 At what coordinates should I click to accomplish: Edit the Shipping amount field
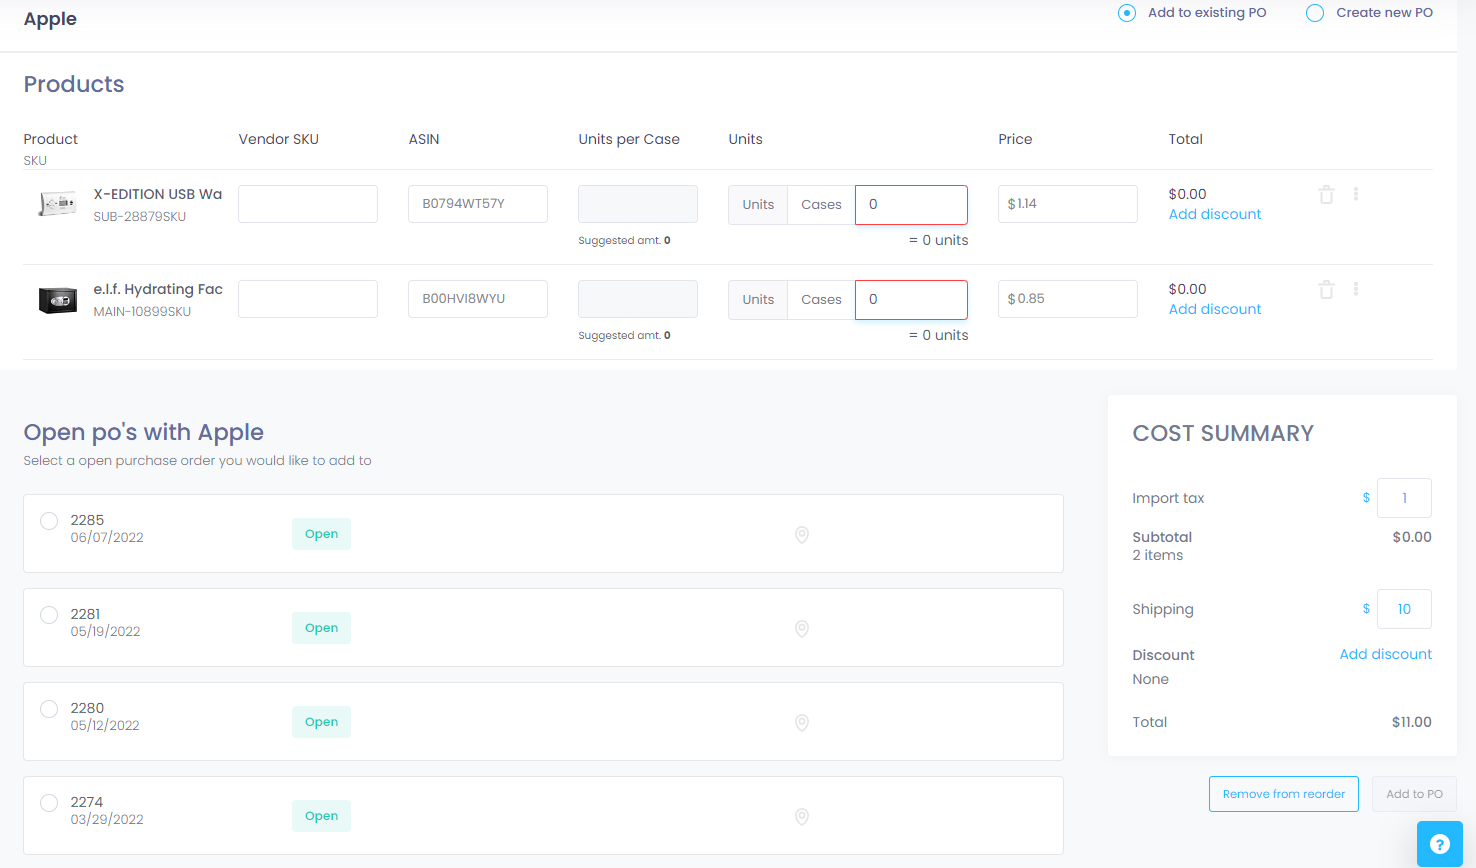[1404, 609]
